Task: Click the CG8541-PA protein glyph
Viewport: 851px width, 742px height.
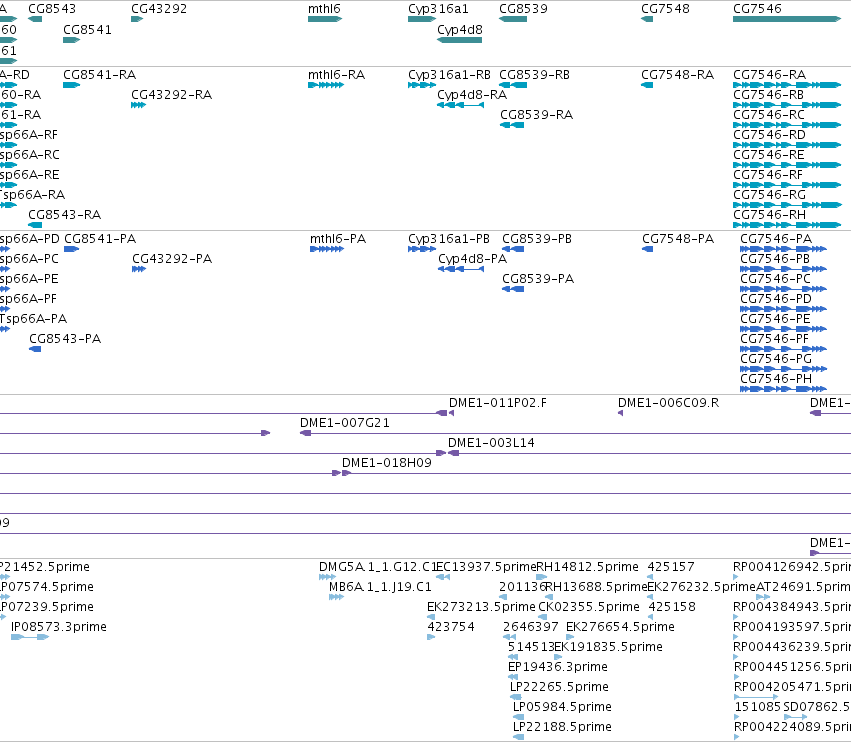Action: tap(72, 249)
